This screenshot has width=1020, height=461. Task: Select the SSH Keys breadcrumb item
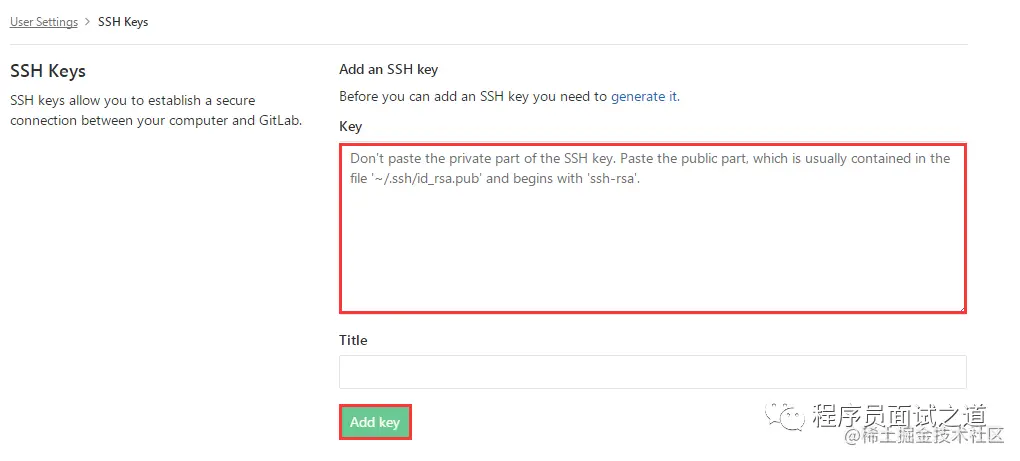tap(123, 22)
